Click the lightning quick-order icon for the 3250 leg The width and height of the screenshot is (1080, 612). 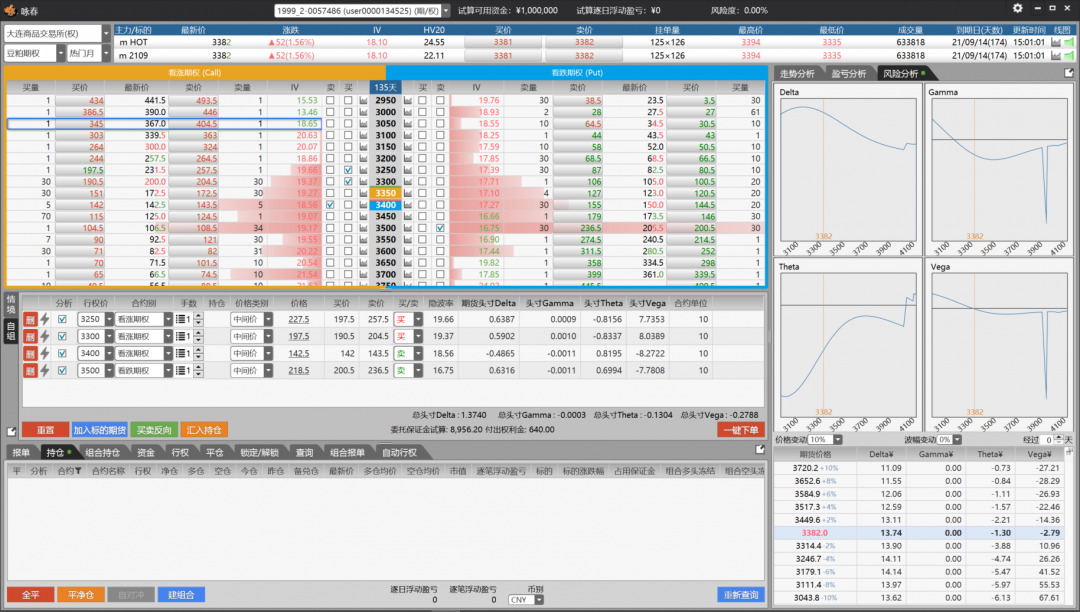[45, 319]
